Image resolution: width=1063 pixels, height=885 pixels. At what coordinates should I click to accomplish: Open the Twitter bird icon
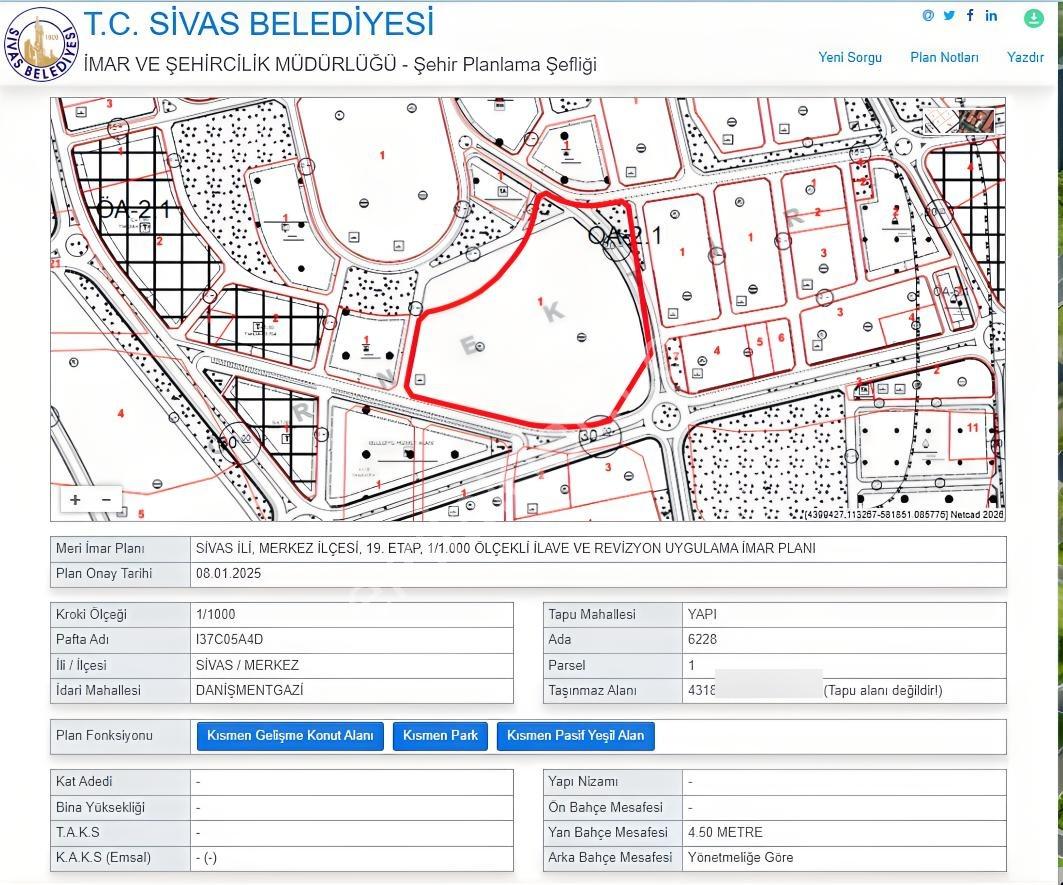[x=949, y=15]
